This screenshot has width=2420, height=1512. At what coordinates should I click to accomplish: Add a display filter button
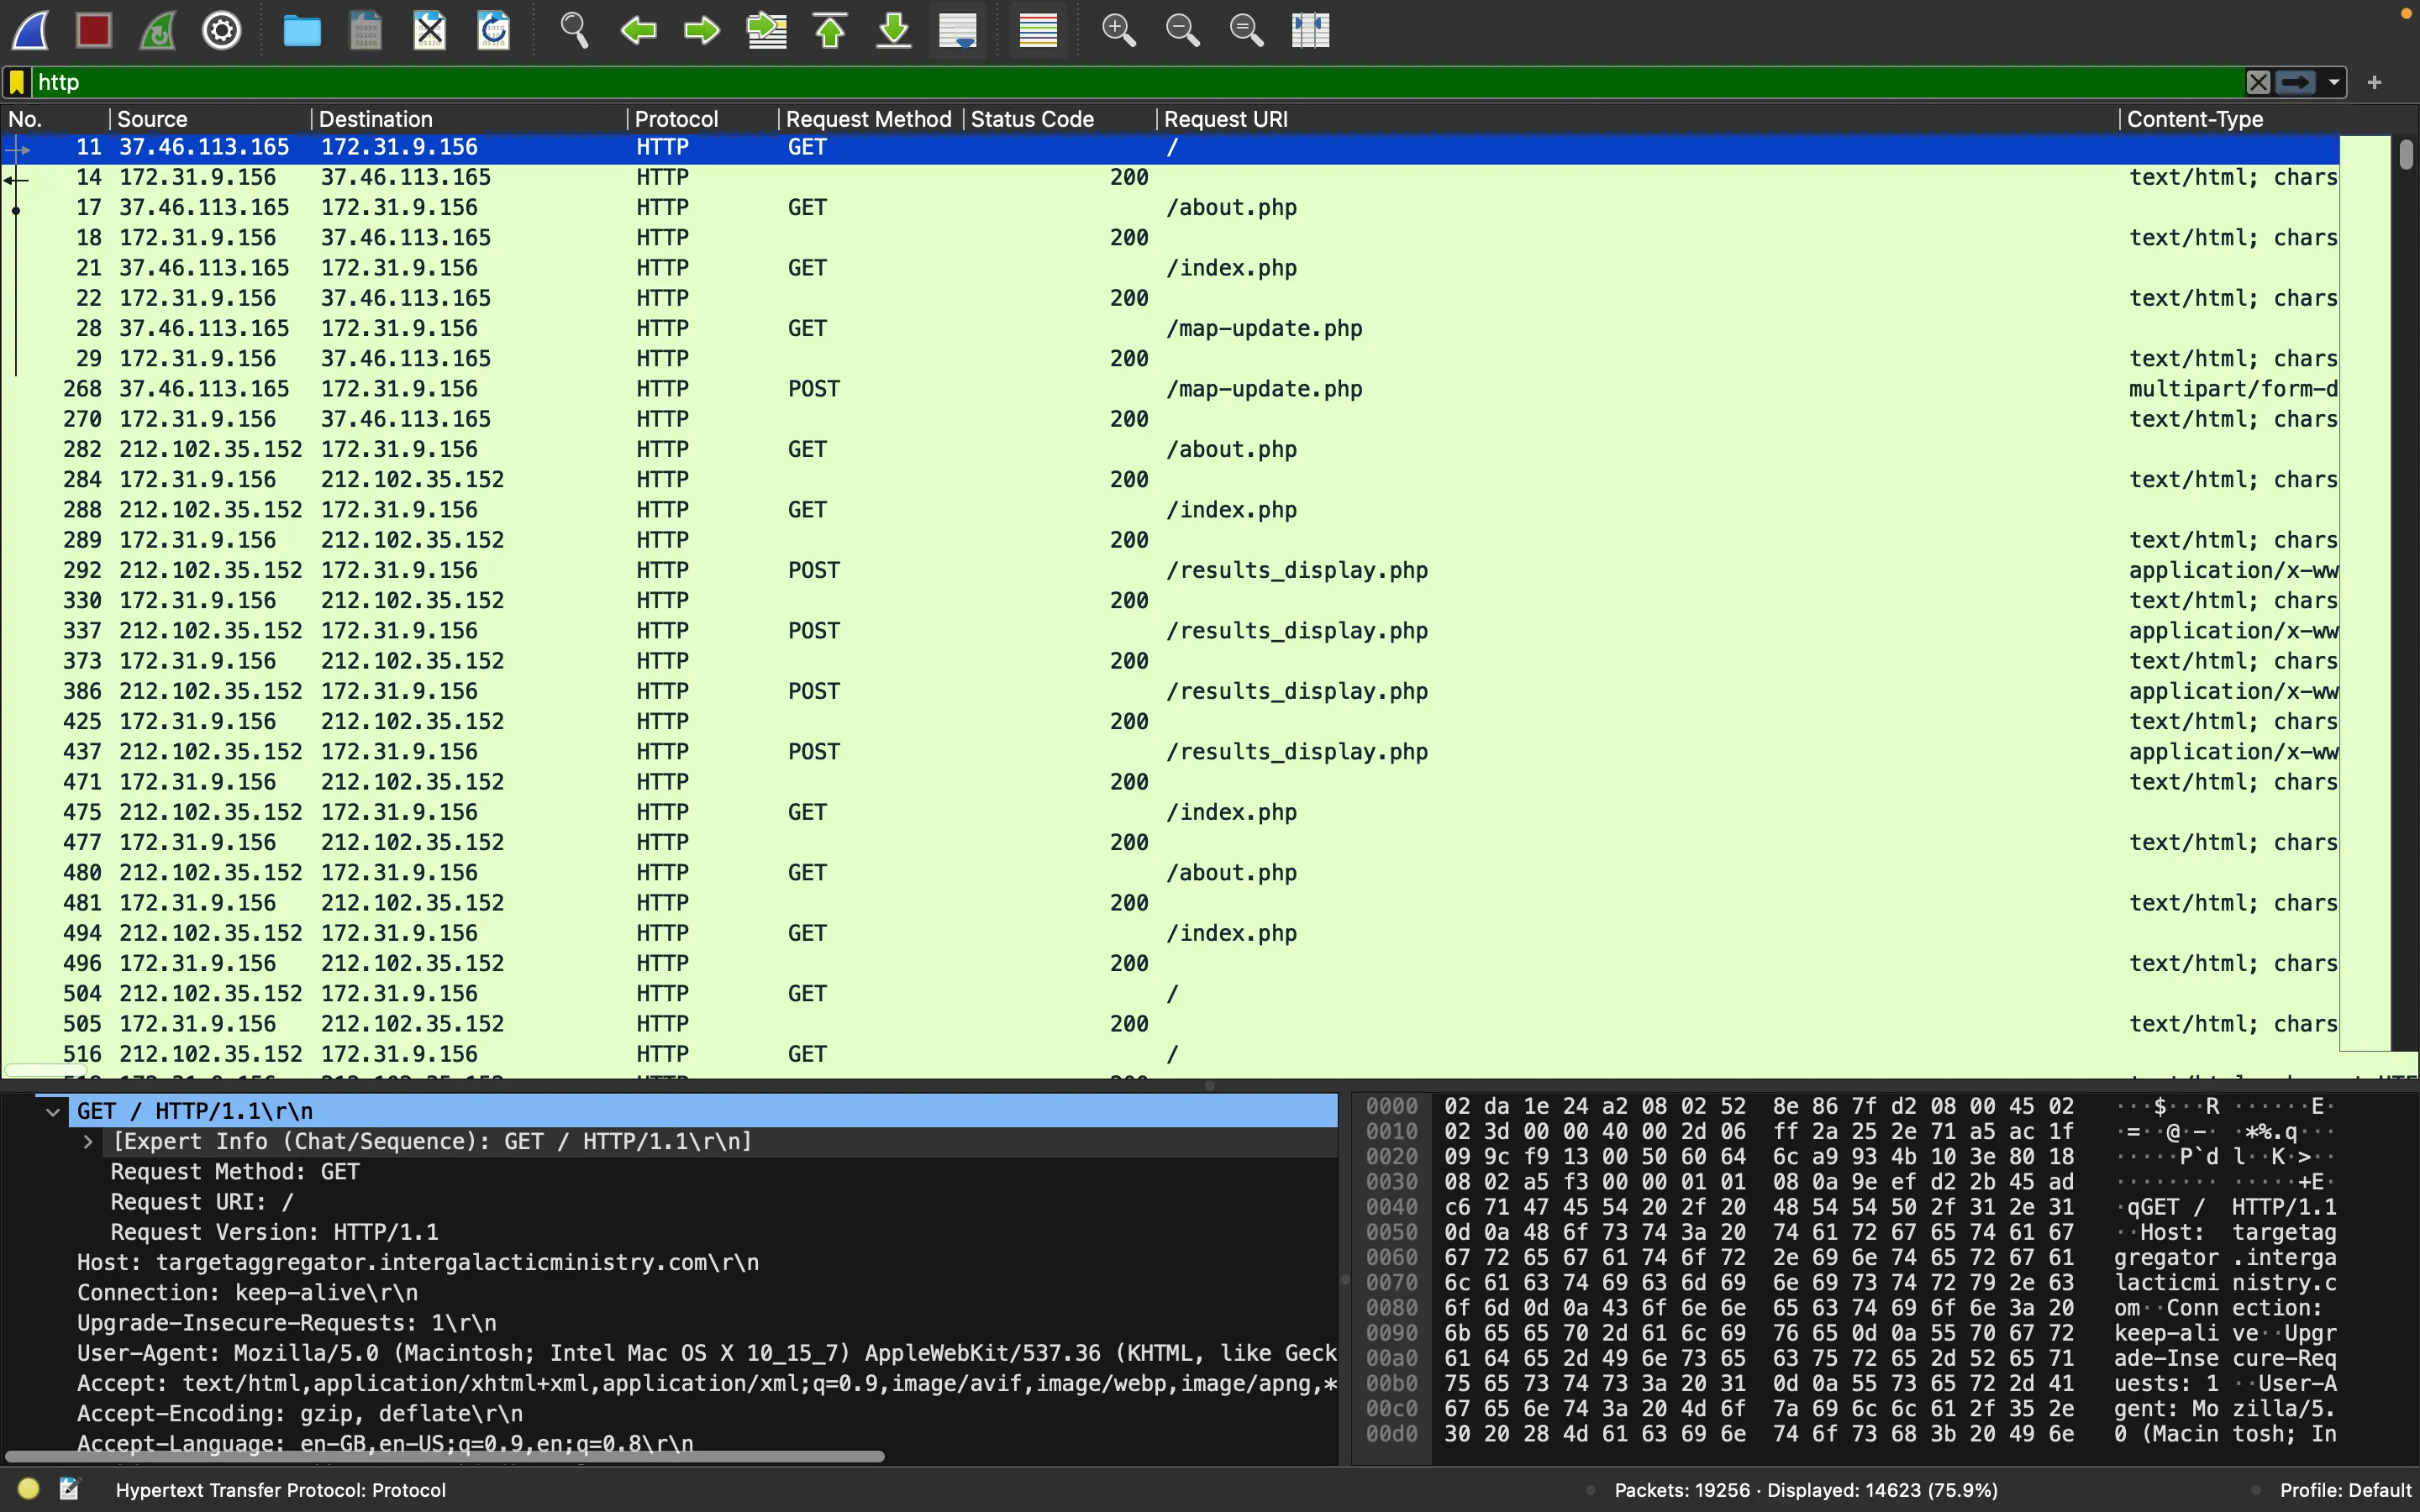point(2375,82)
